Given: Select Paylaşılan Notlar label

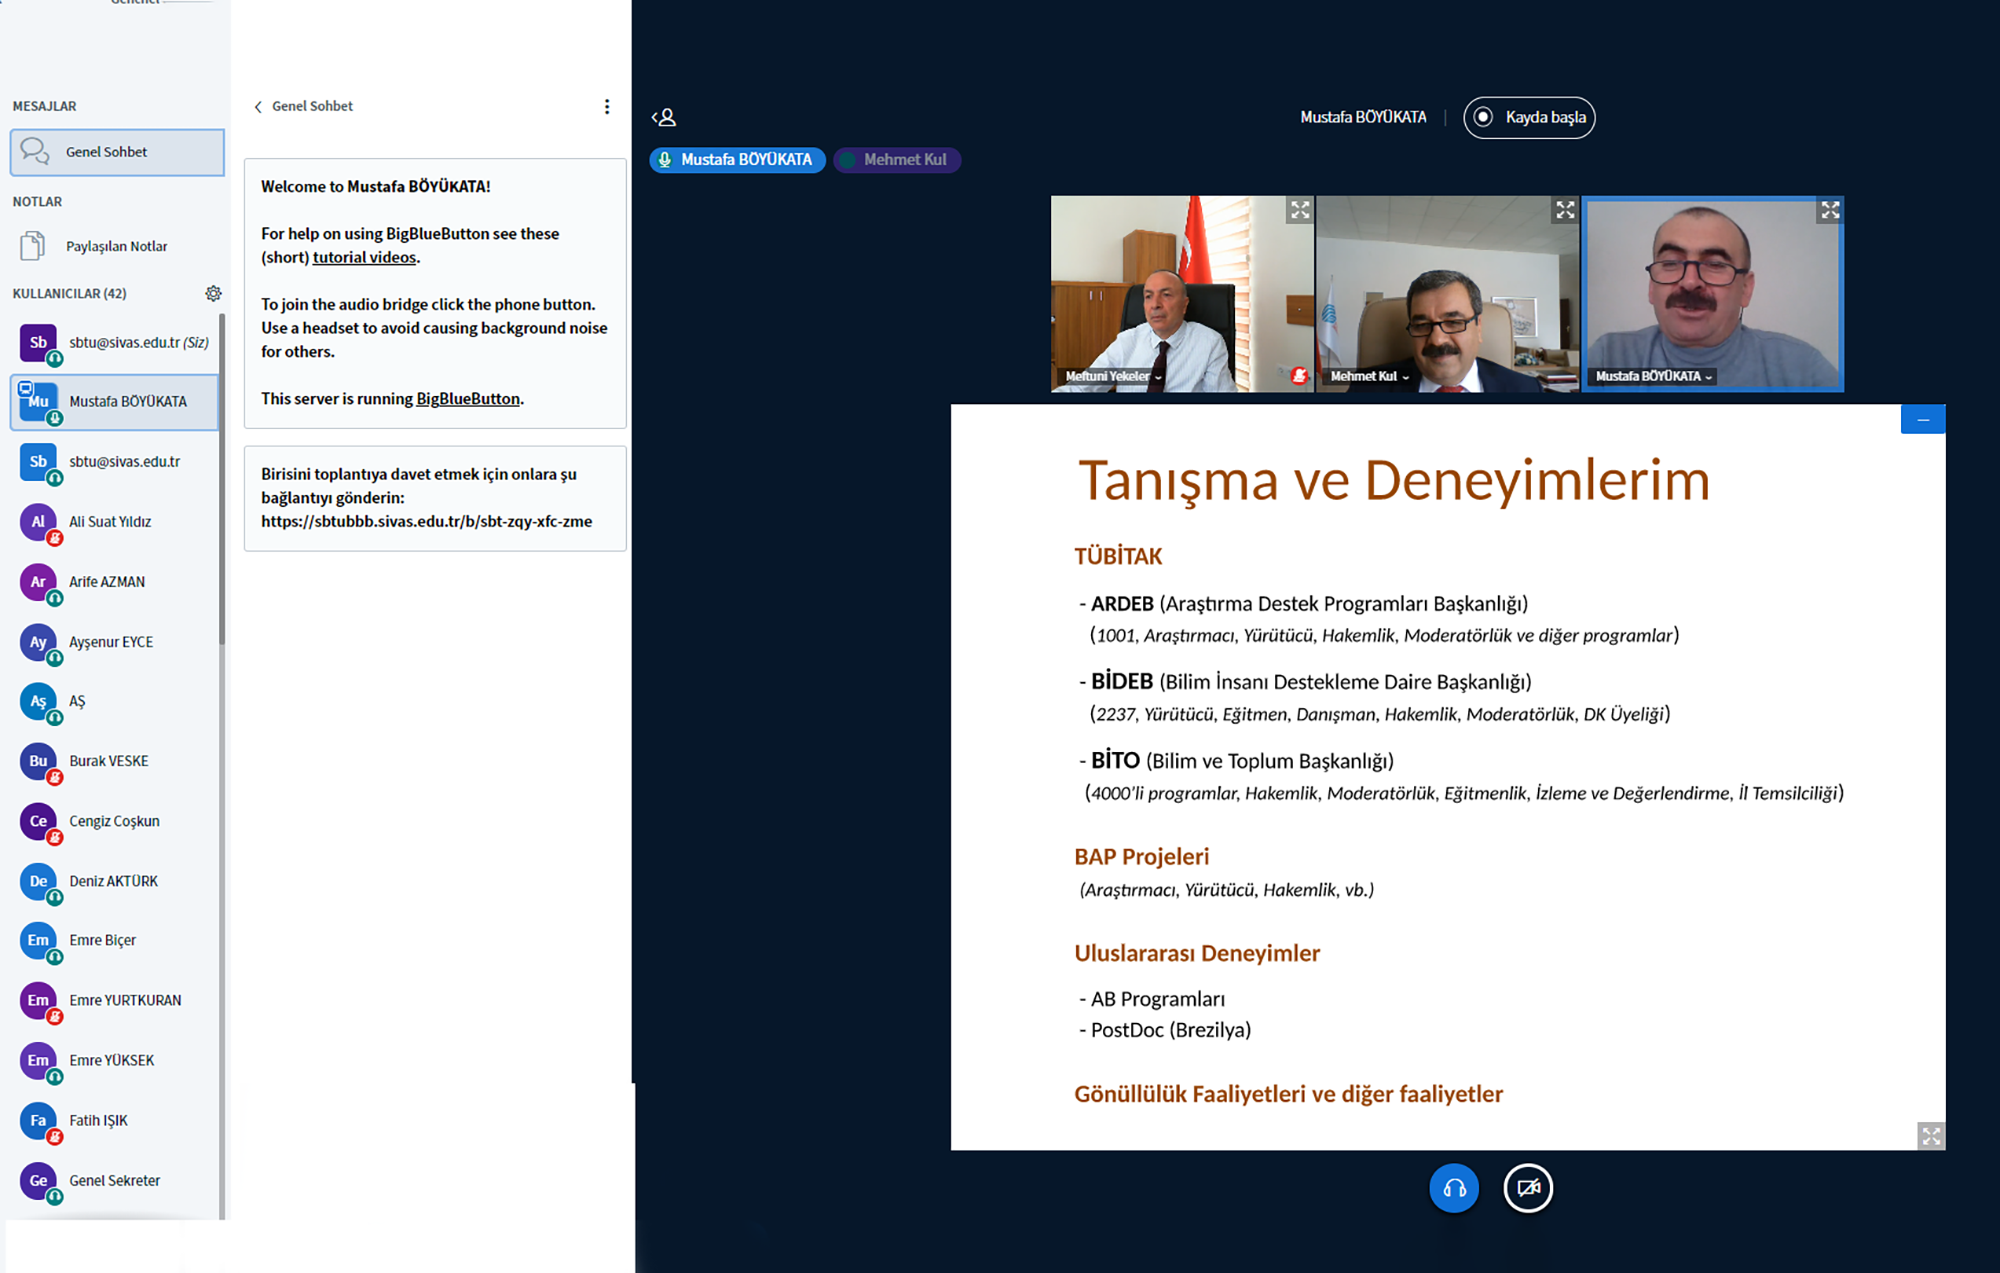Looking at the screenshot, I should click(116, 246).
